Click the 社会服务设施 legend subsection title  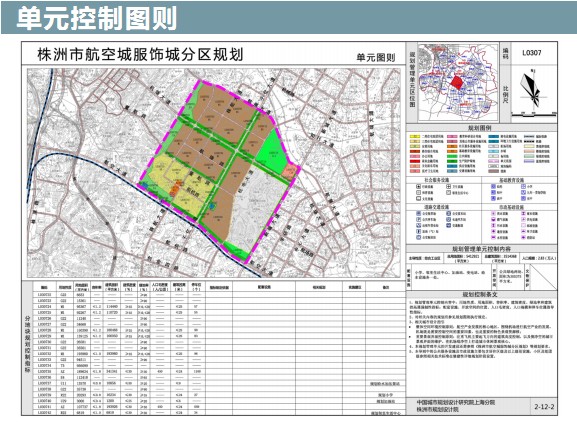point(437,180)
